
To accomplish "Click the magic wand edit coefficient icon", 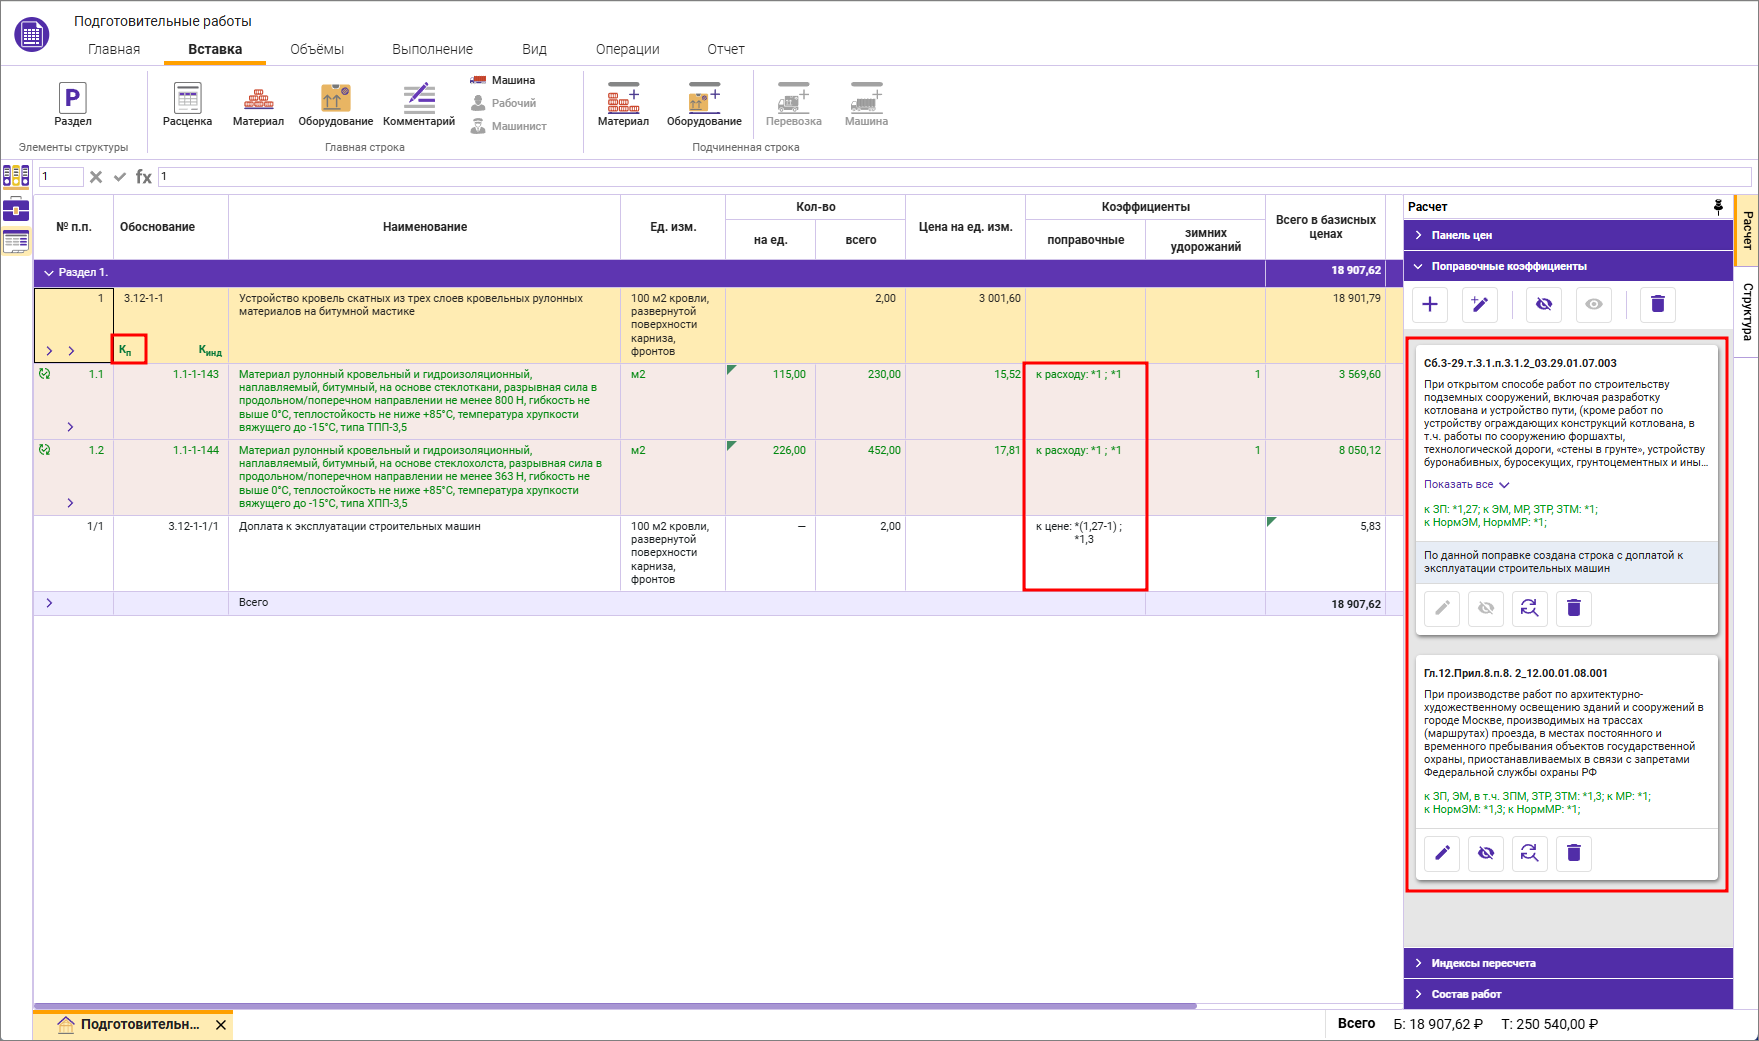I will [x=1479, y=304].
